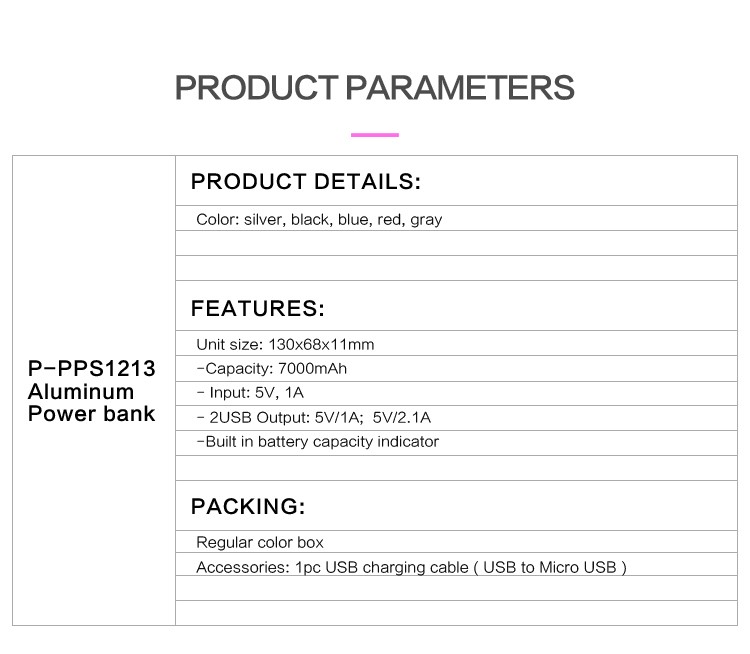Click the empty row just above FEATURES
This screenshot has height=654, width=750.
[456, 268]
